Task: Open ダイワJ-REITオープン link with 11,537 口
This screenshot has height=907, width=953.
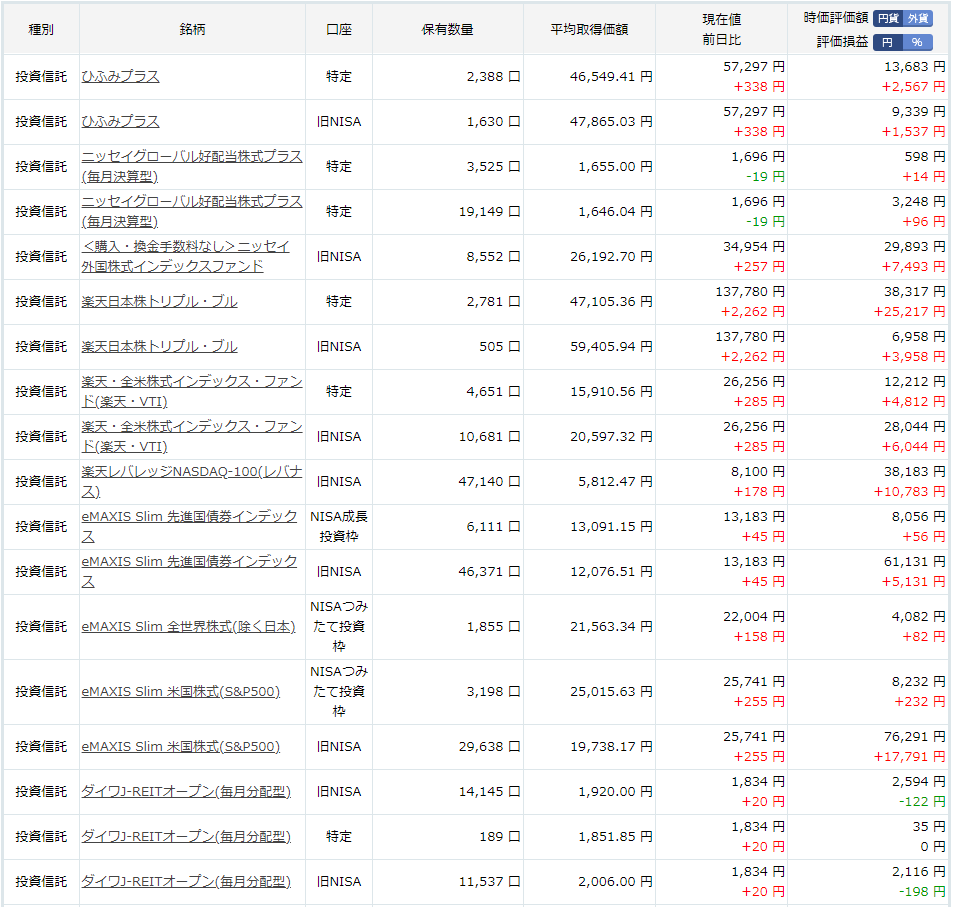Action: click(186, 881)
